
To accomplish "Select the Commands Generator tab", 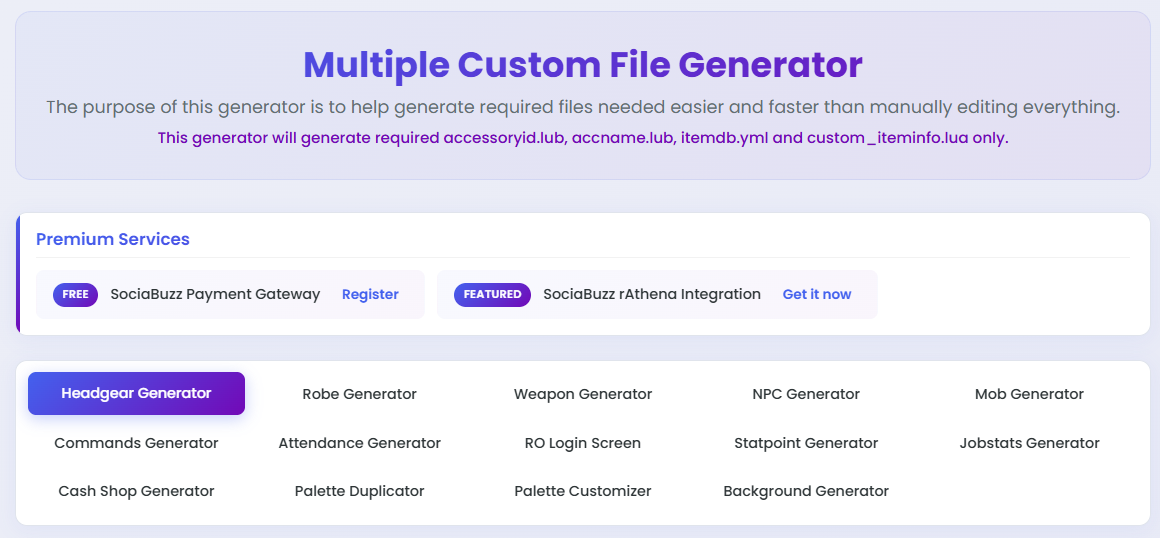I will point(136,443).
